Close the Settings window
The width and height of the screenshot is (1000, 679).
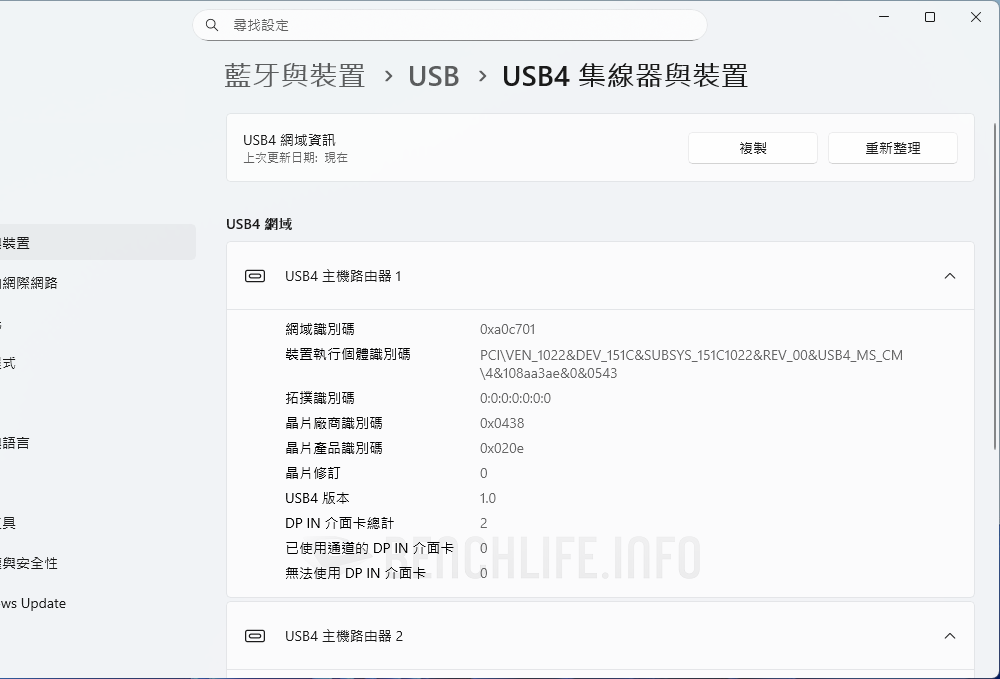pyautogui.click(x=976, y=17)
